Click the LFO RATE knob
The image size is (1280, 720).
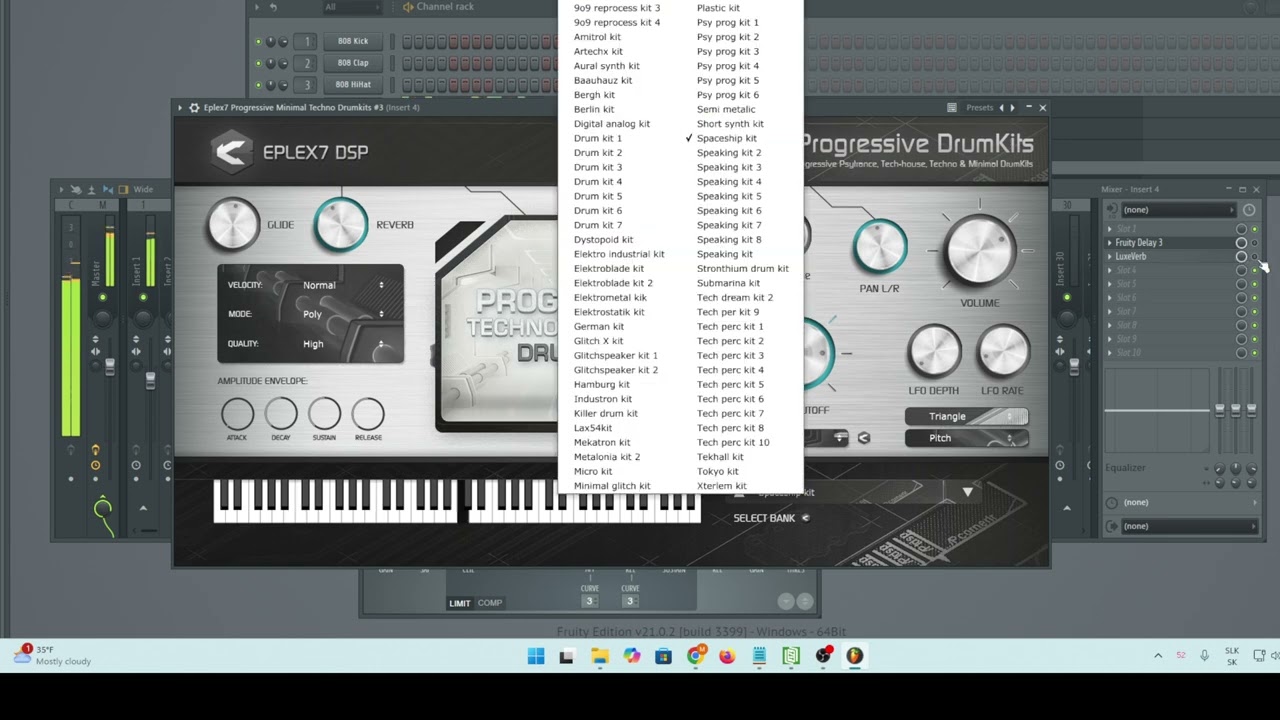click(1003, 352)
